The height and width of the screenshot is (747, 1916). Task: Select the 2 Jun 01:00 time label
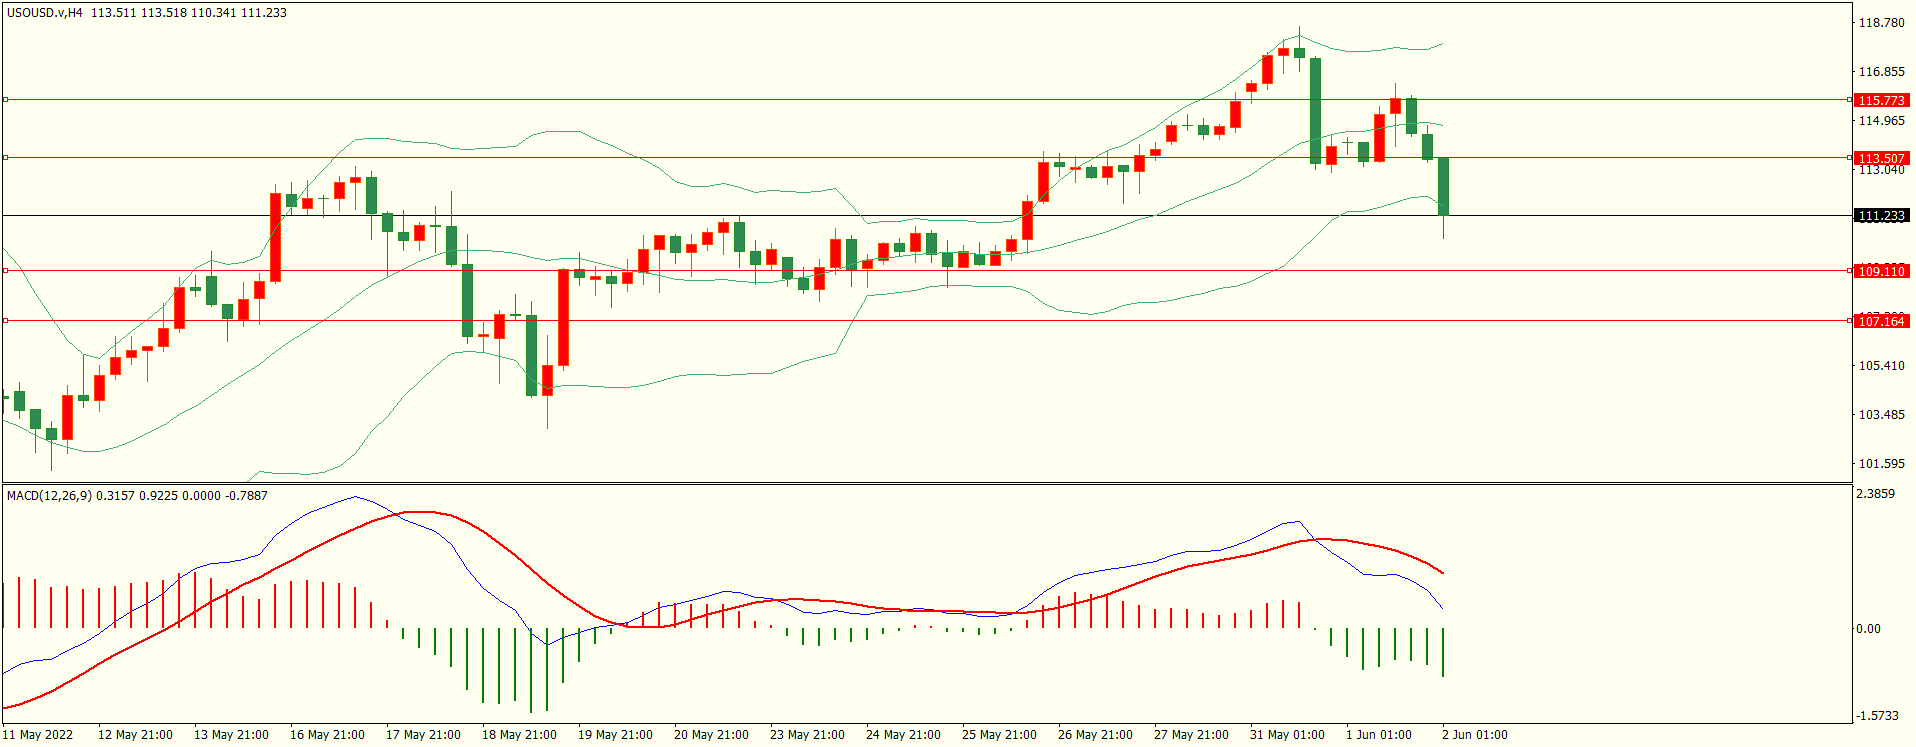point(1474,735)
